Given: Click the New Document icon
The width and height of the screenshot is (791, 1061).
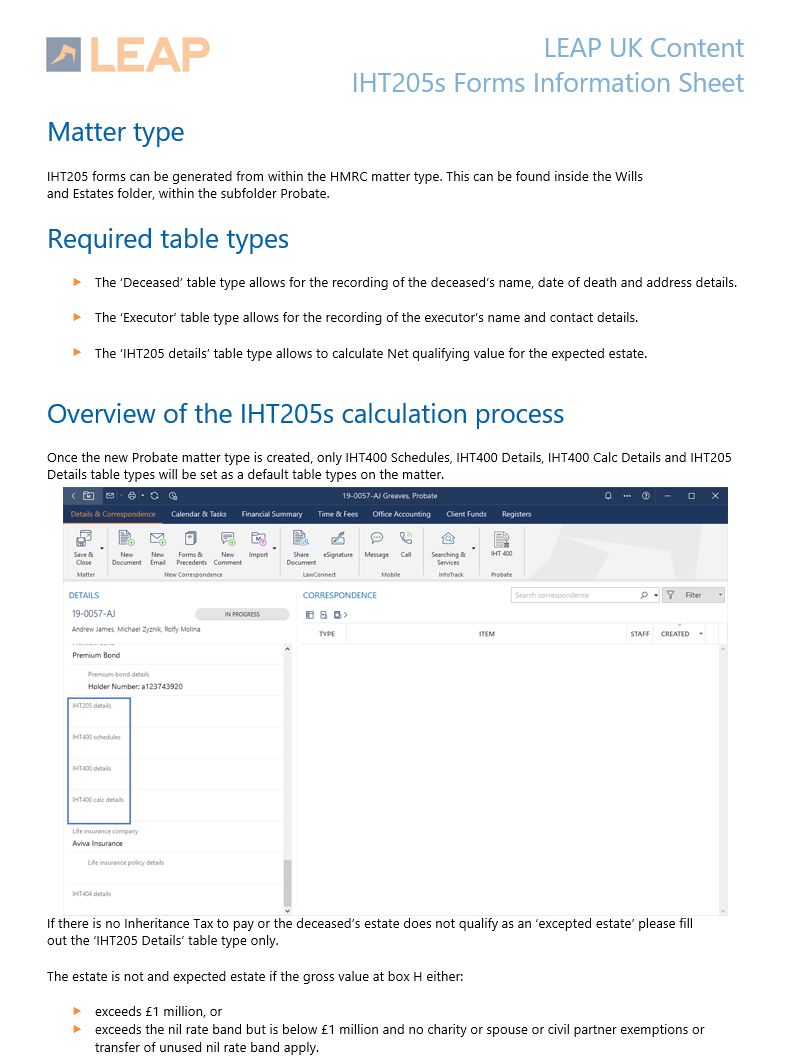Looking at the screenshot, I should tap(127, 541).
